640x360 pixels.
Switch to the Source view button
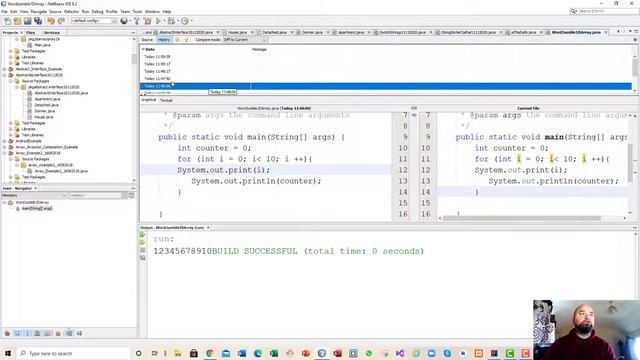coord(147,40)
